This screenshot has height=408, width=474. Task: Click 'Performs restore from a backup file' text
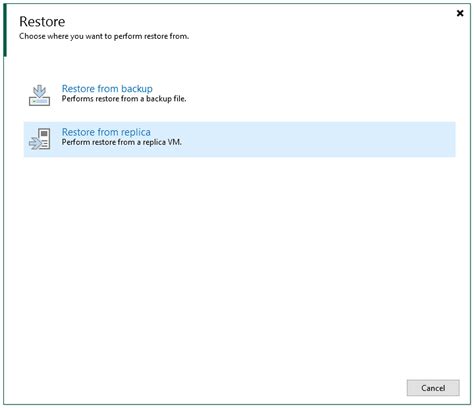124,99
